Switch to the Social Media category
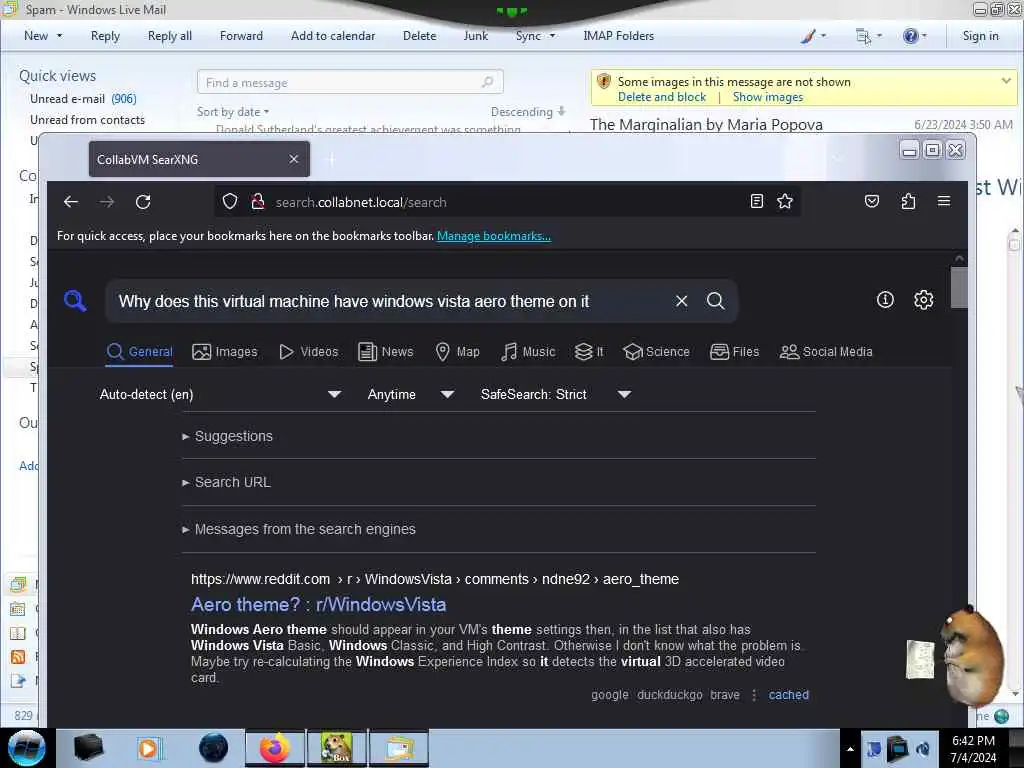This screenshot has height=768, width=1024. click(x=826, y=352)
